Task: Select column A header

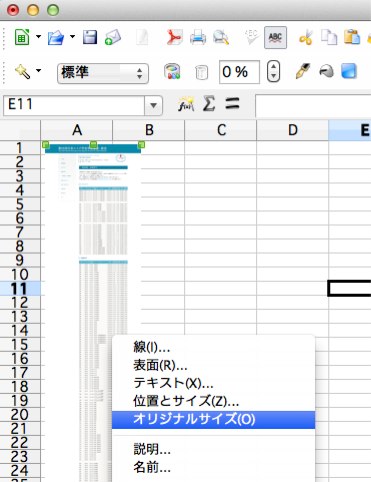Action: pyautogui.click(x=77, y=130)
